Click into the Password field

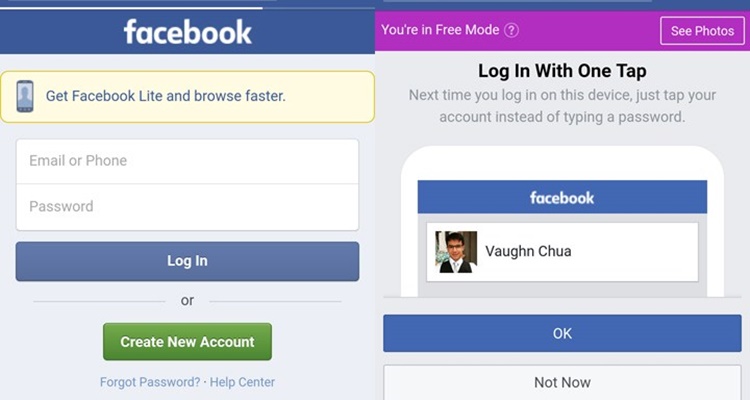(187, 207)
